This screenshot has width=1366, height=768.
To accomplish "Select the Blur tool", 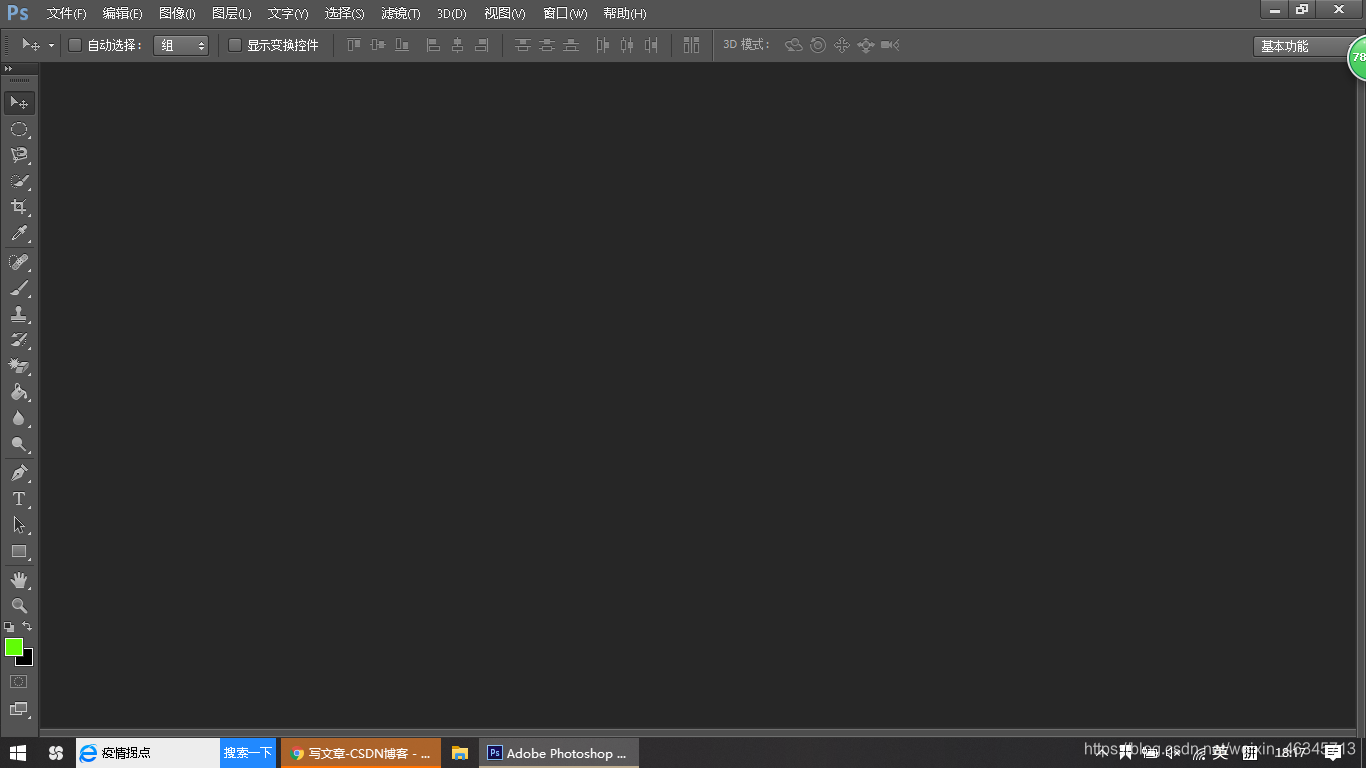I will pyautogui.click(x=19, y=418).
